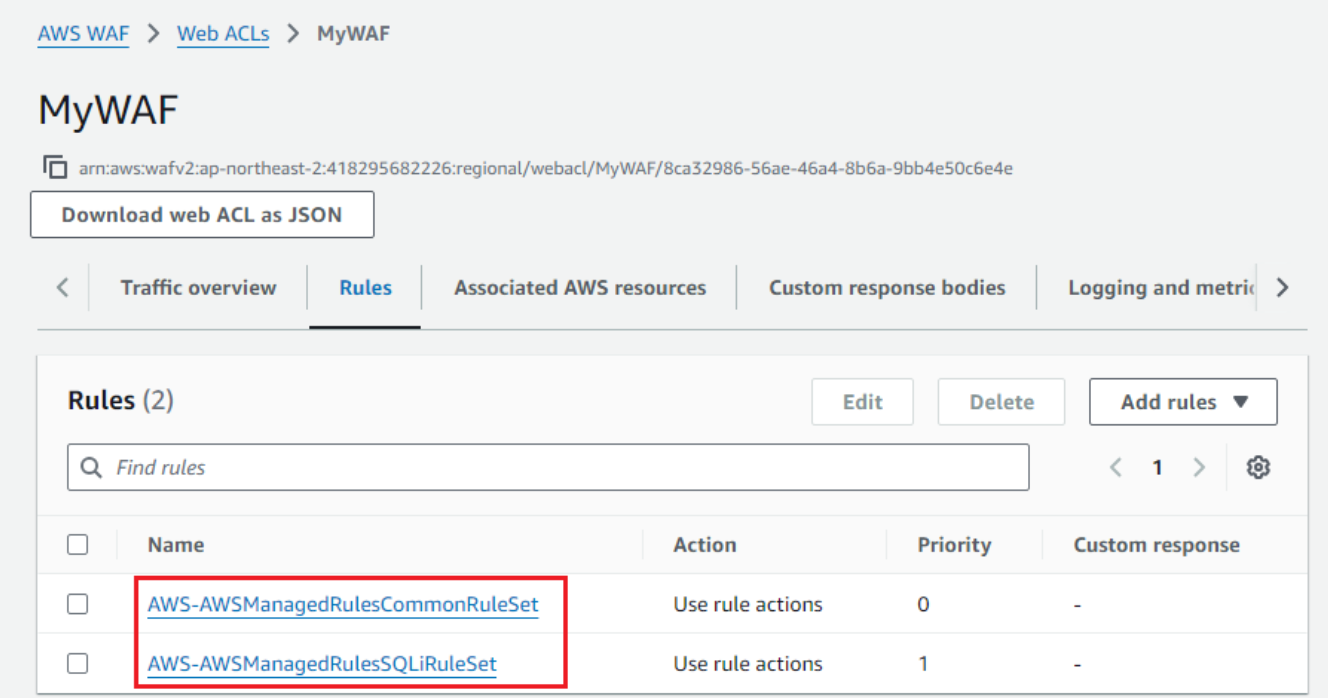Open the Associated AWS resources tab
Viewport: 1328px width, 698px height.
[580, 288]
